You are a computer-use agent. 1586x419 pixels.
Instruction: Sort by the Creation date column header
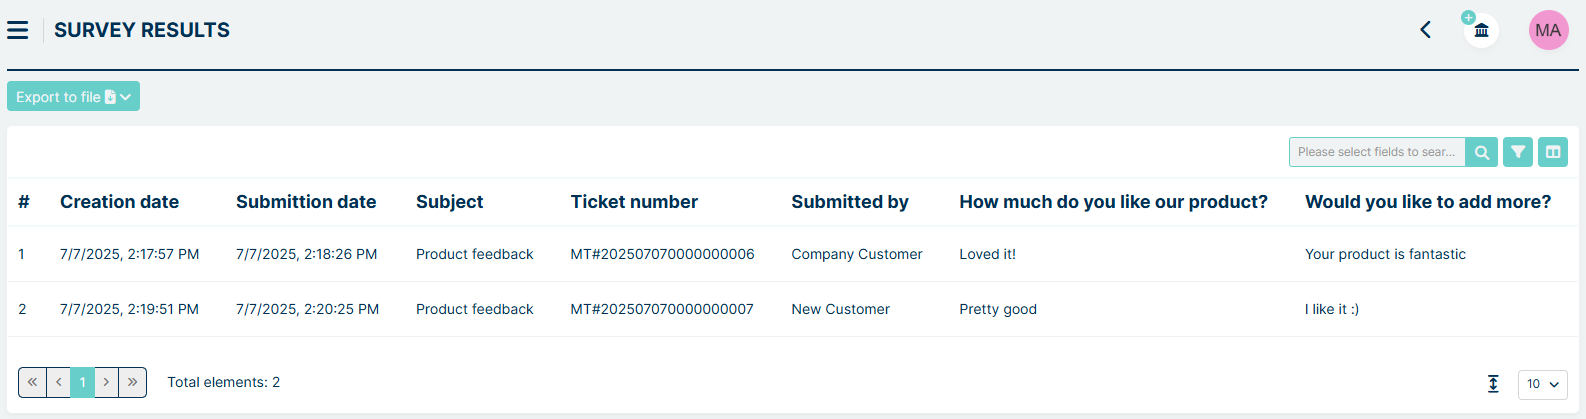pos(119,202)
